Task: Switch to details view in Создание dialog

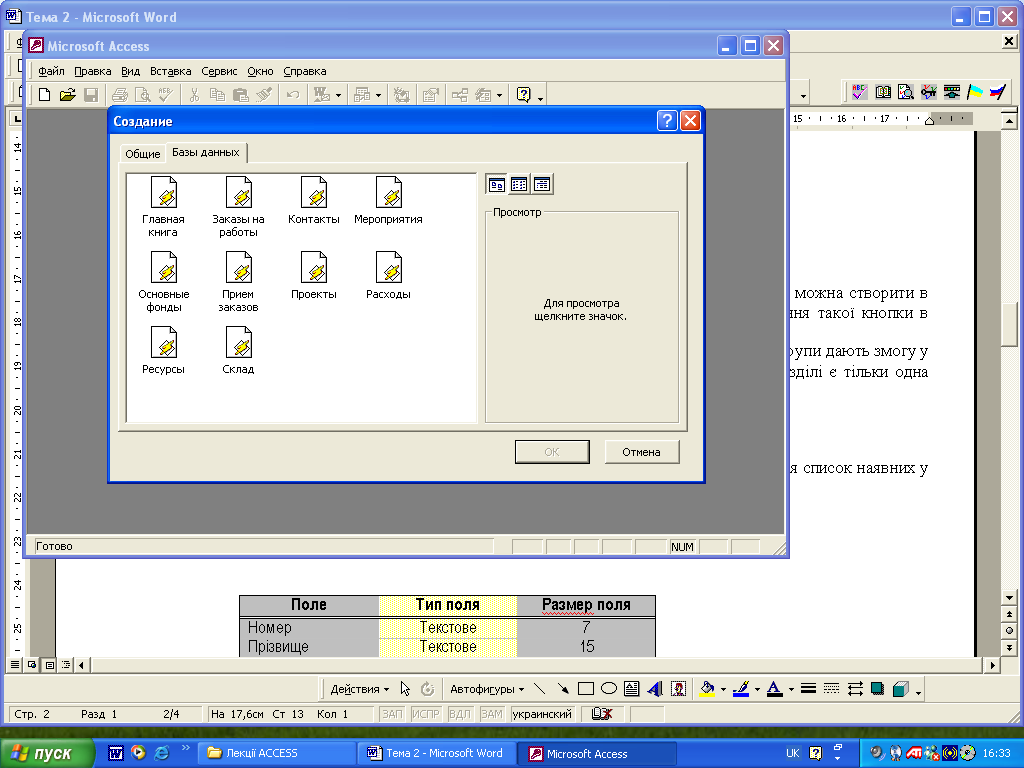Action: coord(542,185)
